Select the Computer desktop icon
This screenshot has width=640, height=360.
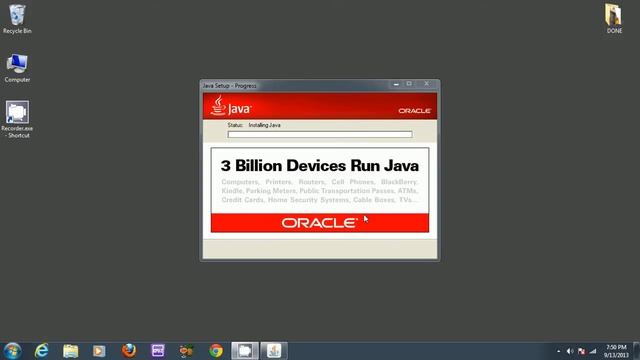tap(17, 68)
